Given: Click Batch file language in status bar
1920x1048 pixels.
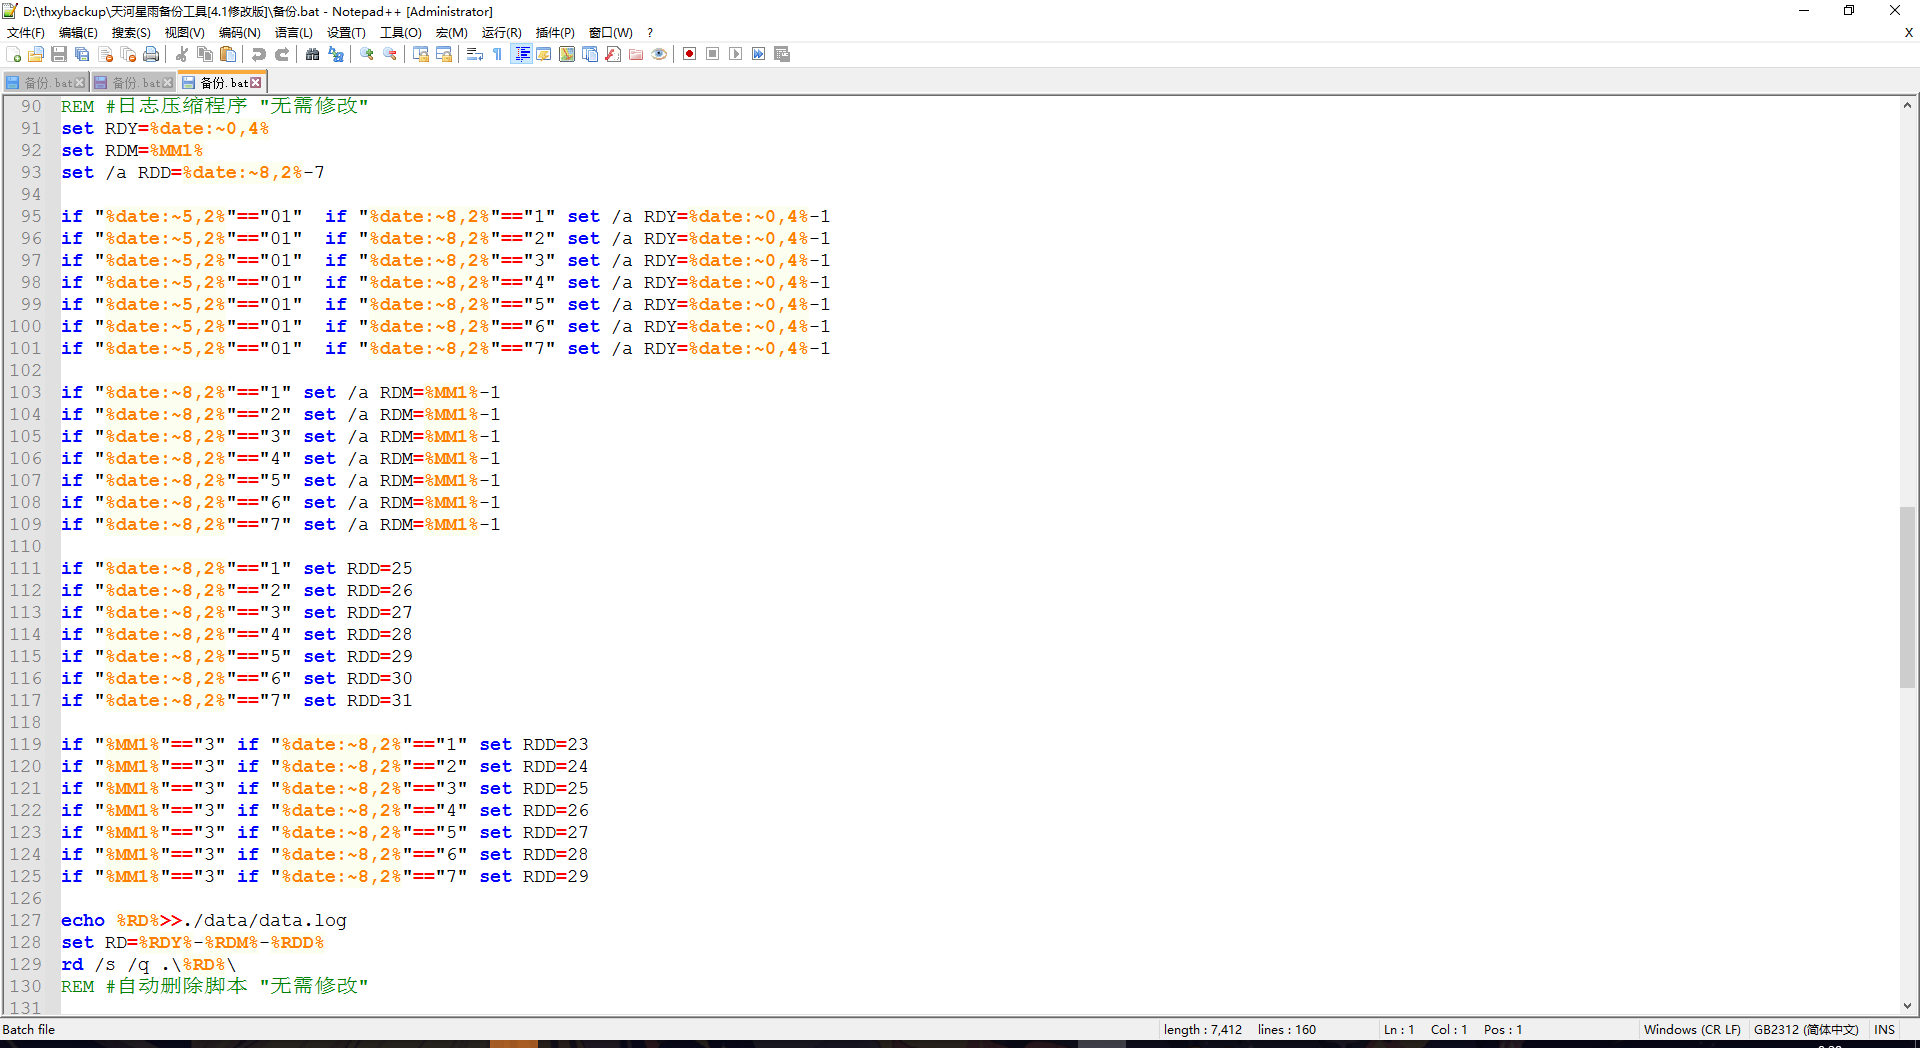Looking at the screenshot, I should tap(29, 1029).
